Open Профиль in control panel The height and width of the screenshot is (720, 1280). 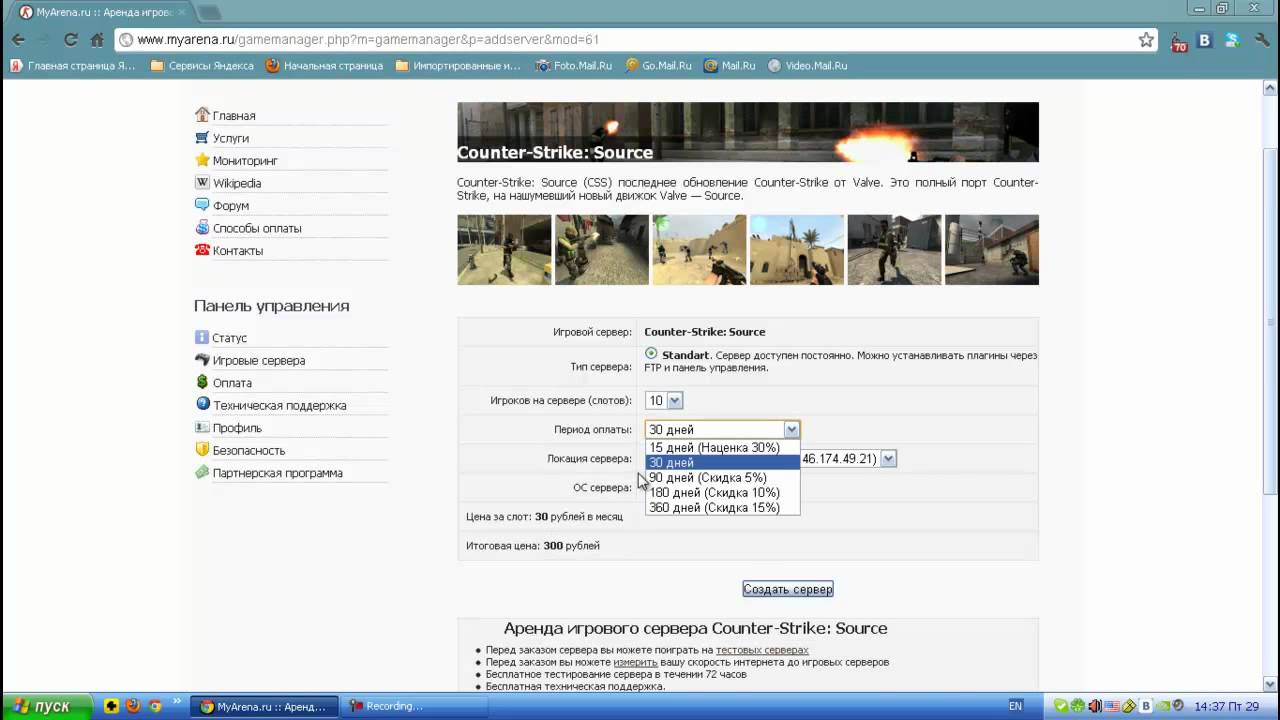228,428
